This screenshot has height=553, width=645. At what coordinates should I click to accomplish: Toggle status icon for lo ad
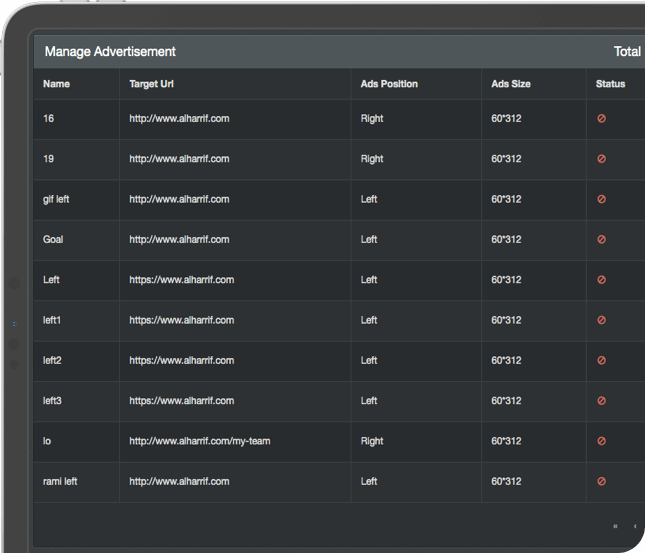coord(601,441)
